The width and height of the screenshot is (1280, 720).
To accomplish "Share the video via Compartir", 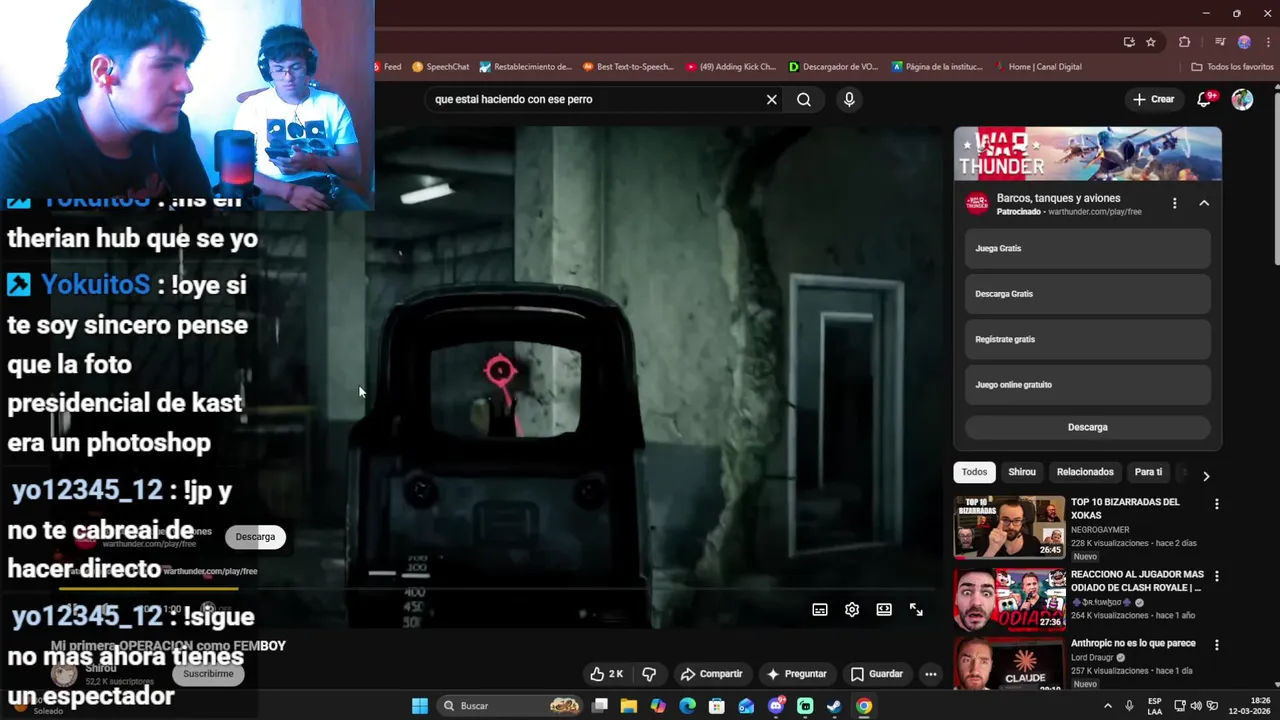I will click(711, 674).
